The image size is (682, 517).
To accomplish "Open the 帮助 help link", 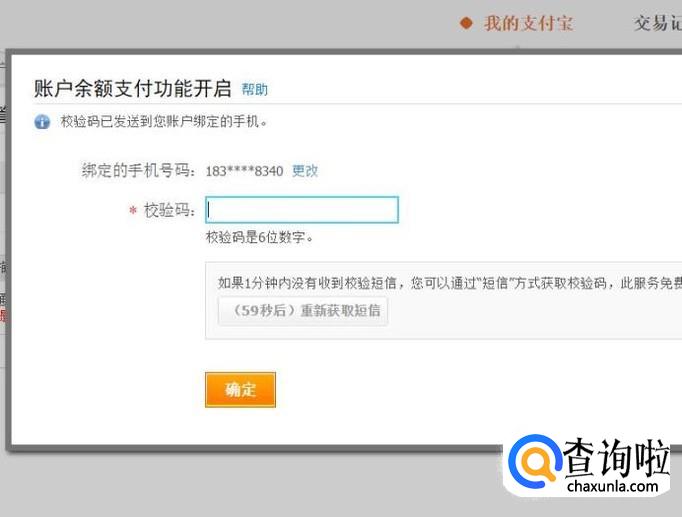I will point(255,90).
